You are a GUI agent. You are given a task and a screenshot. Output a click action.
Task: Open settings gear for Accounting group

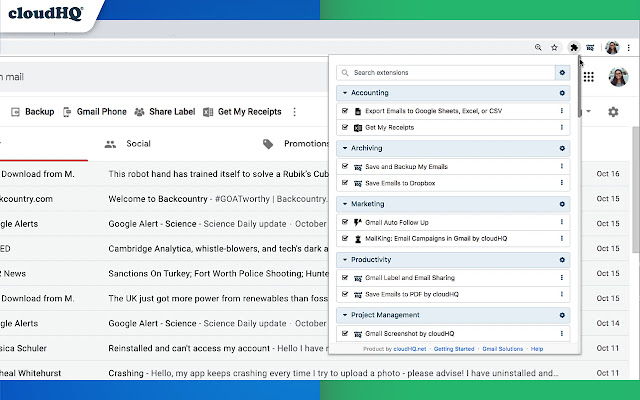(562, 93)
